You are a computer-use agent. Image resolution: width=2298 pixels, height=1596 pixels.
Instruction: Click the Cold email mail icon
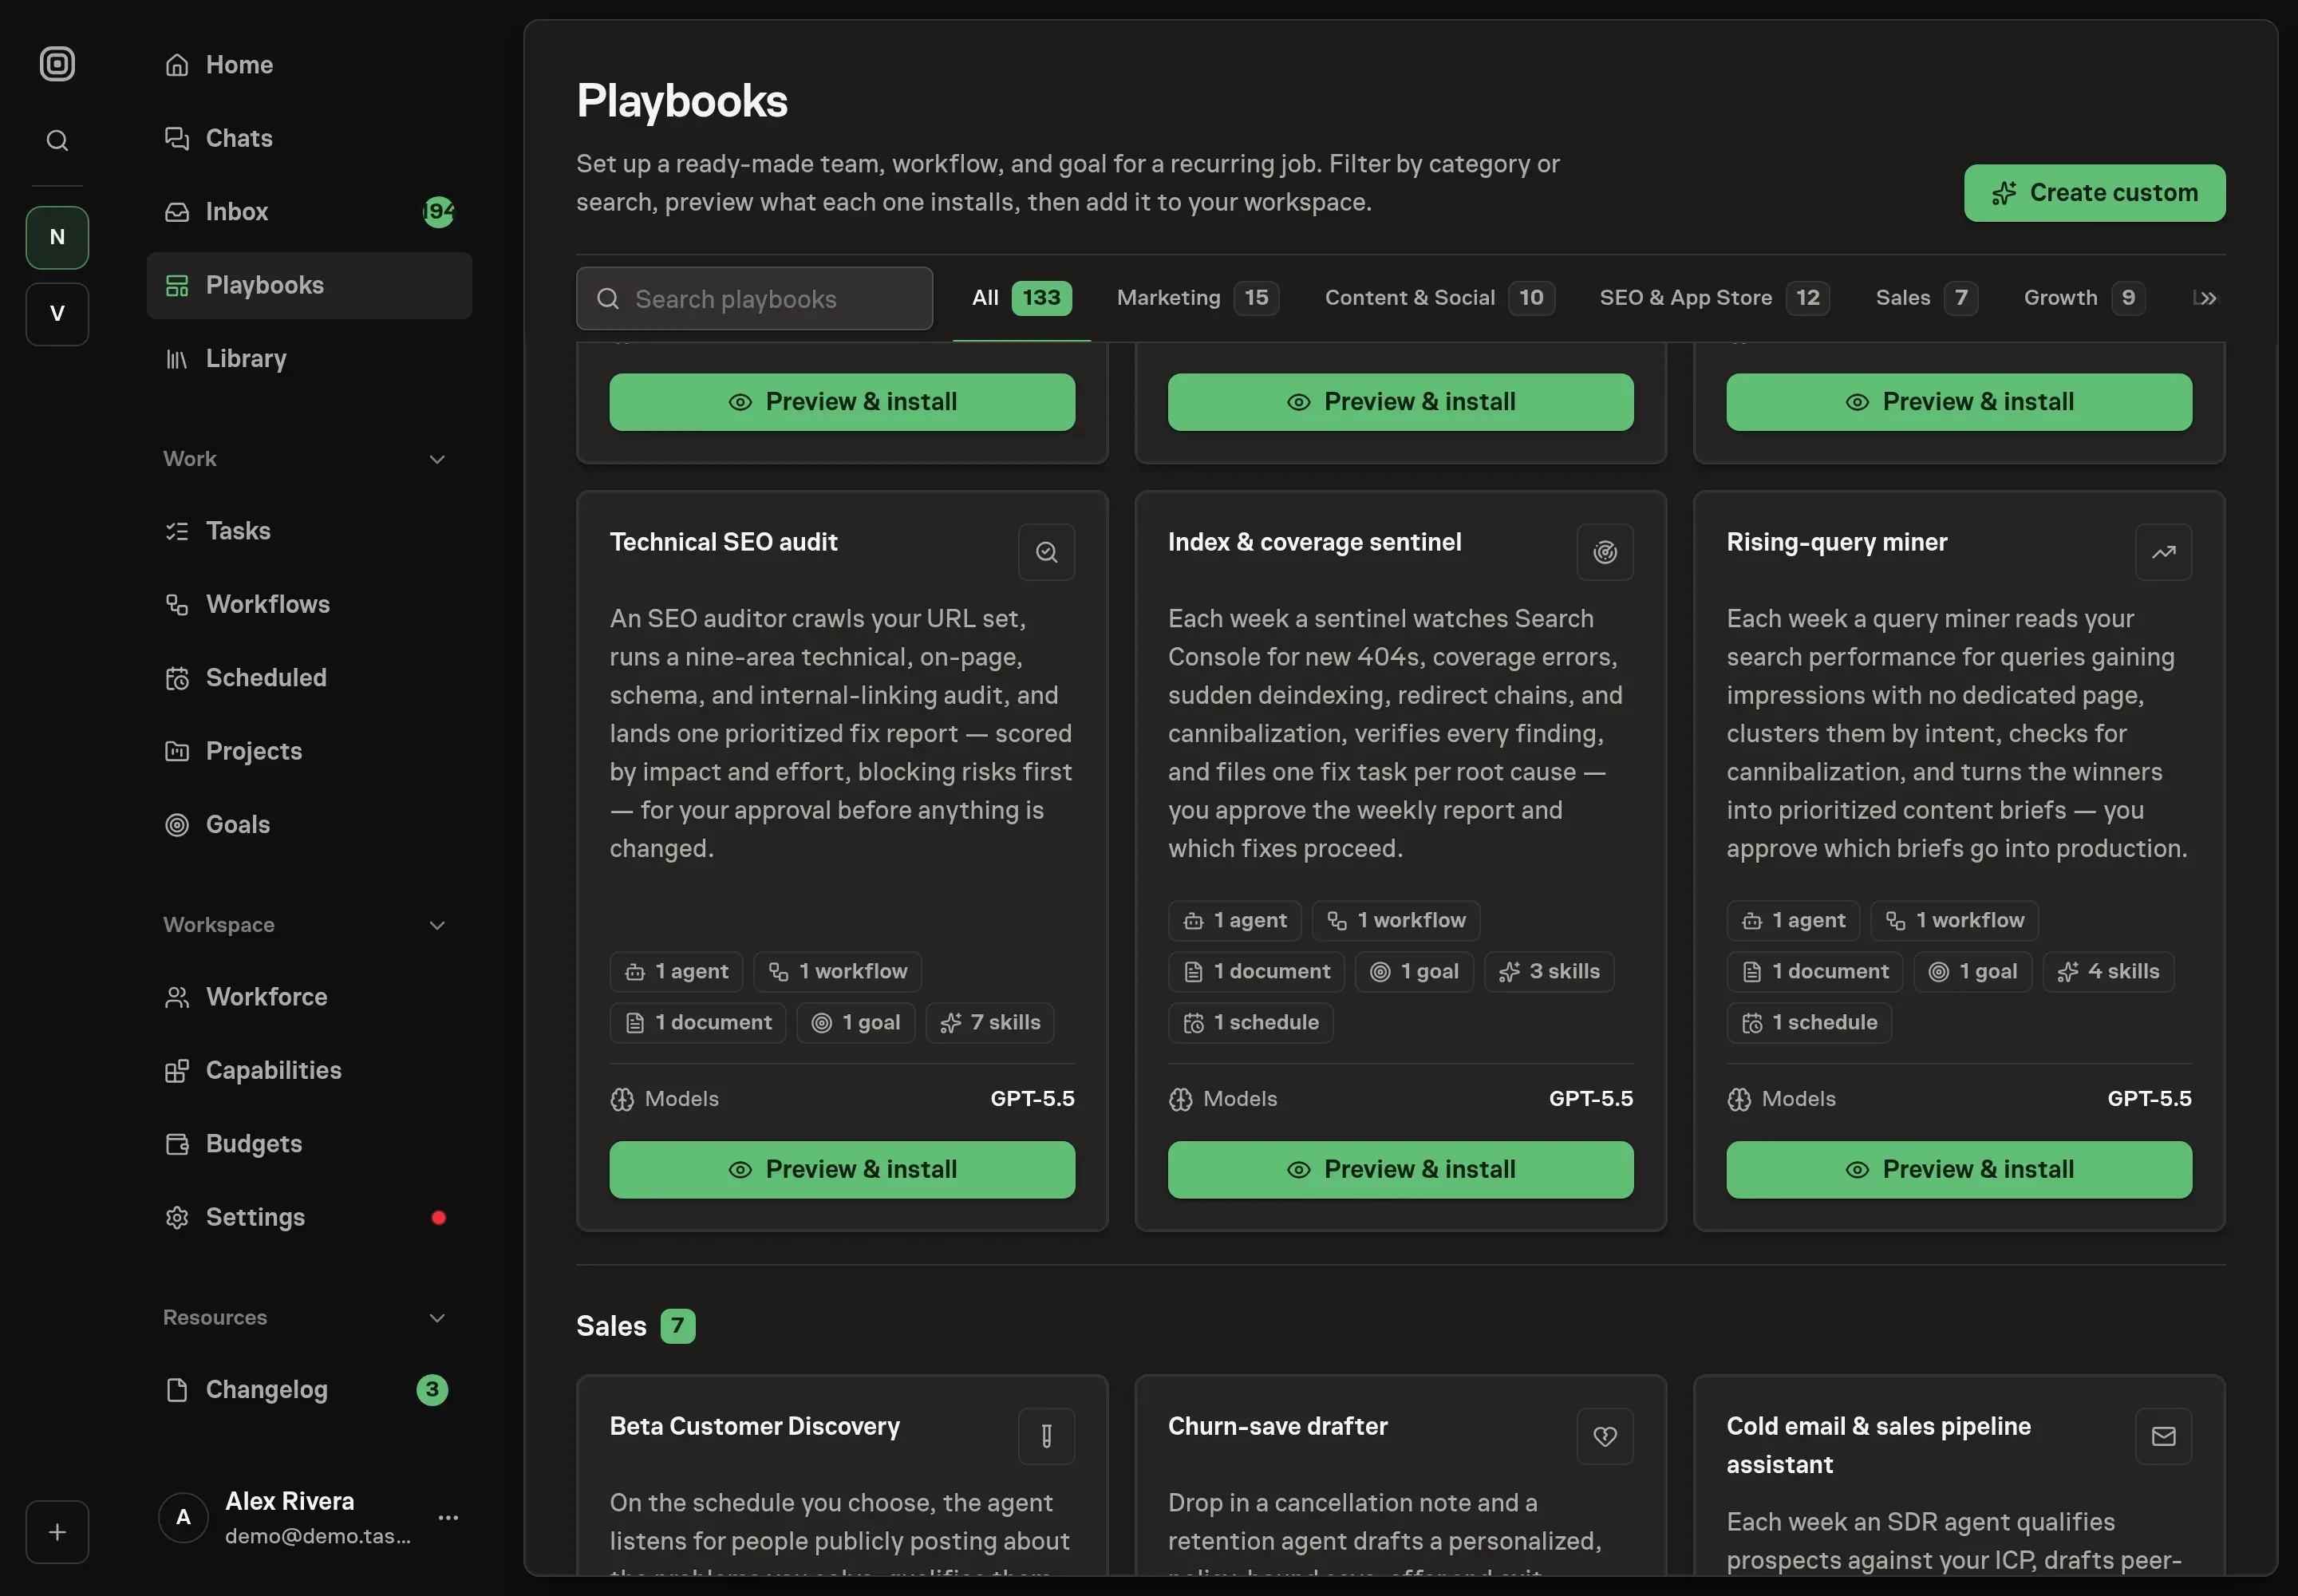click(x=2163, y=1436)
